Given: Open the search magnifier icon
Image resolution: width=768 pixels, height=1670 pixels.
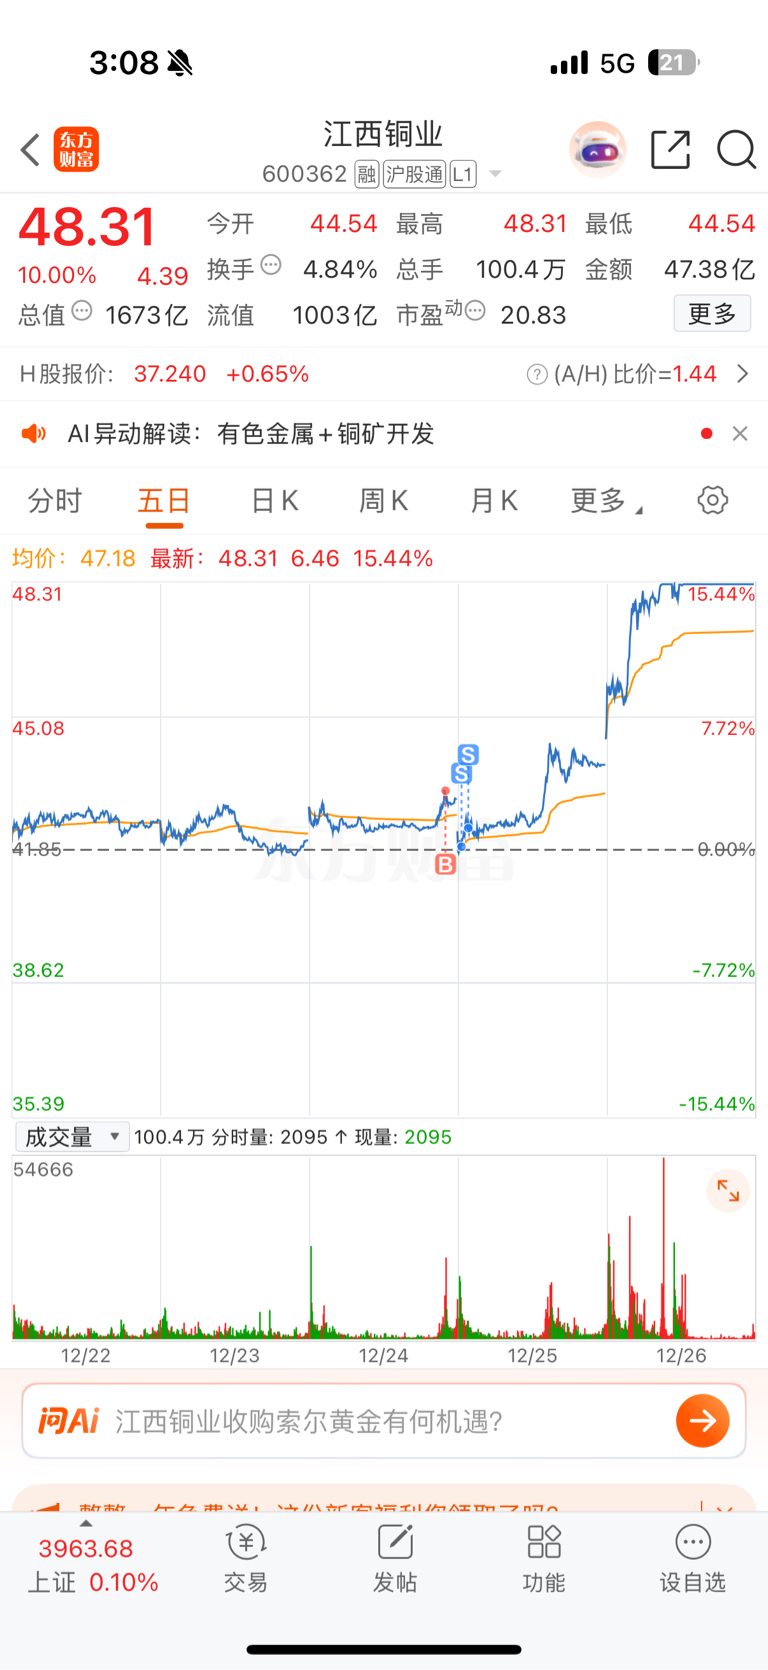Looking at the screenshot, I should click(x=736, y=150).
